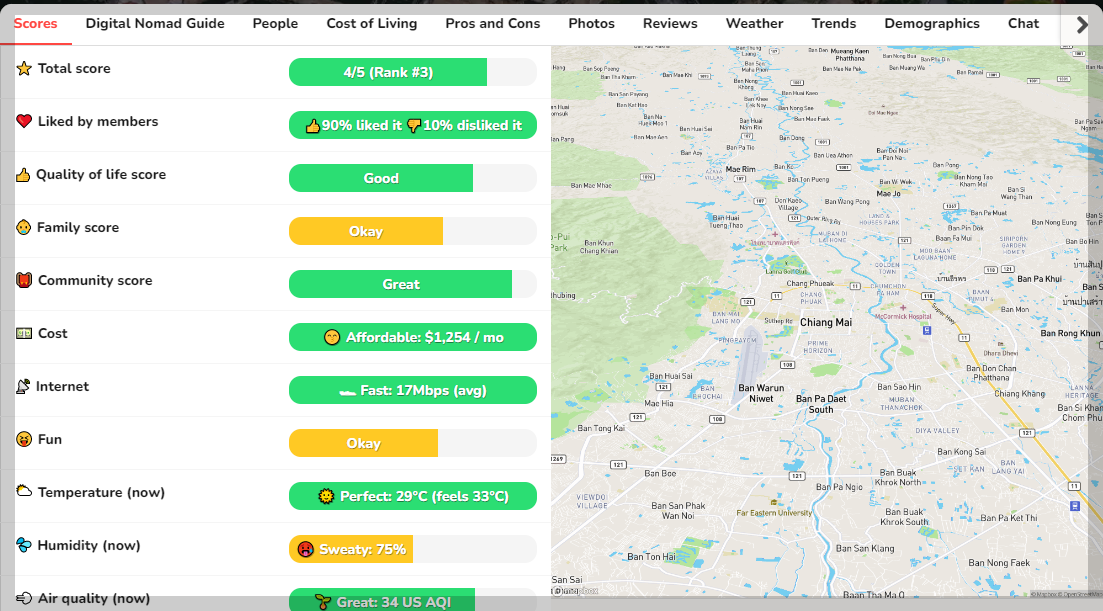This screenshot has height=611, width=1103.
Task: Click the Total score label text
Action: tap(74, 68)
